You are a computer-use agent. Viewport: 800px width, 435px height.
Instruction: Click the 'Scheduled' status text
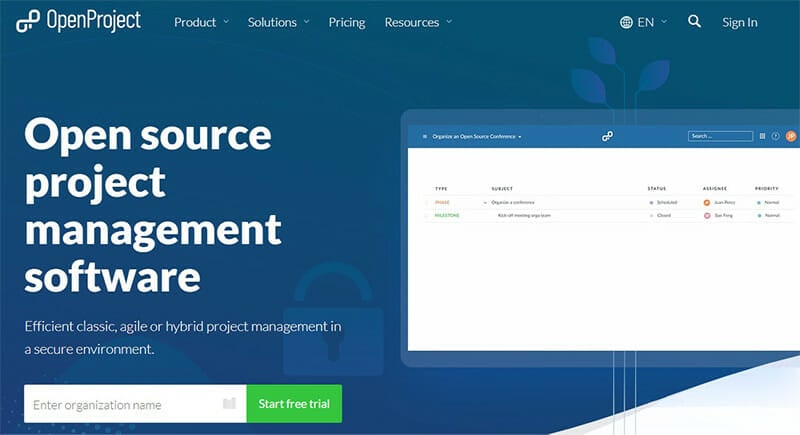(667, 202)
